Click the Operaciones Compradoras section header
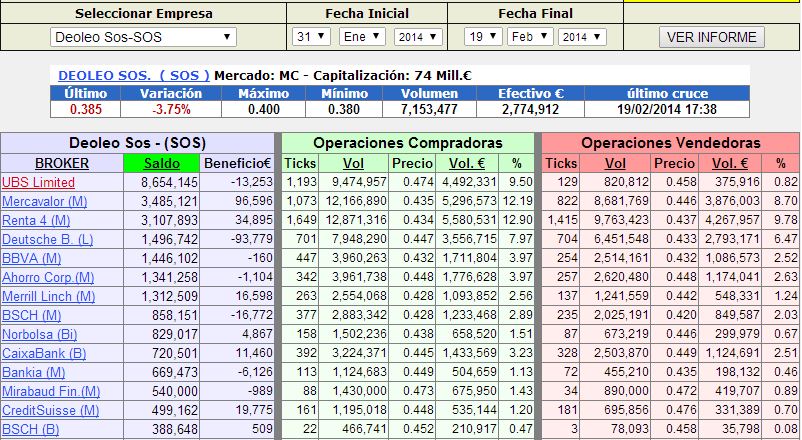The image size is (802, 440). tap(408, 143)
